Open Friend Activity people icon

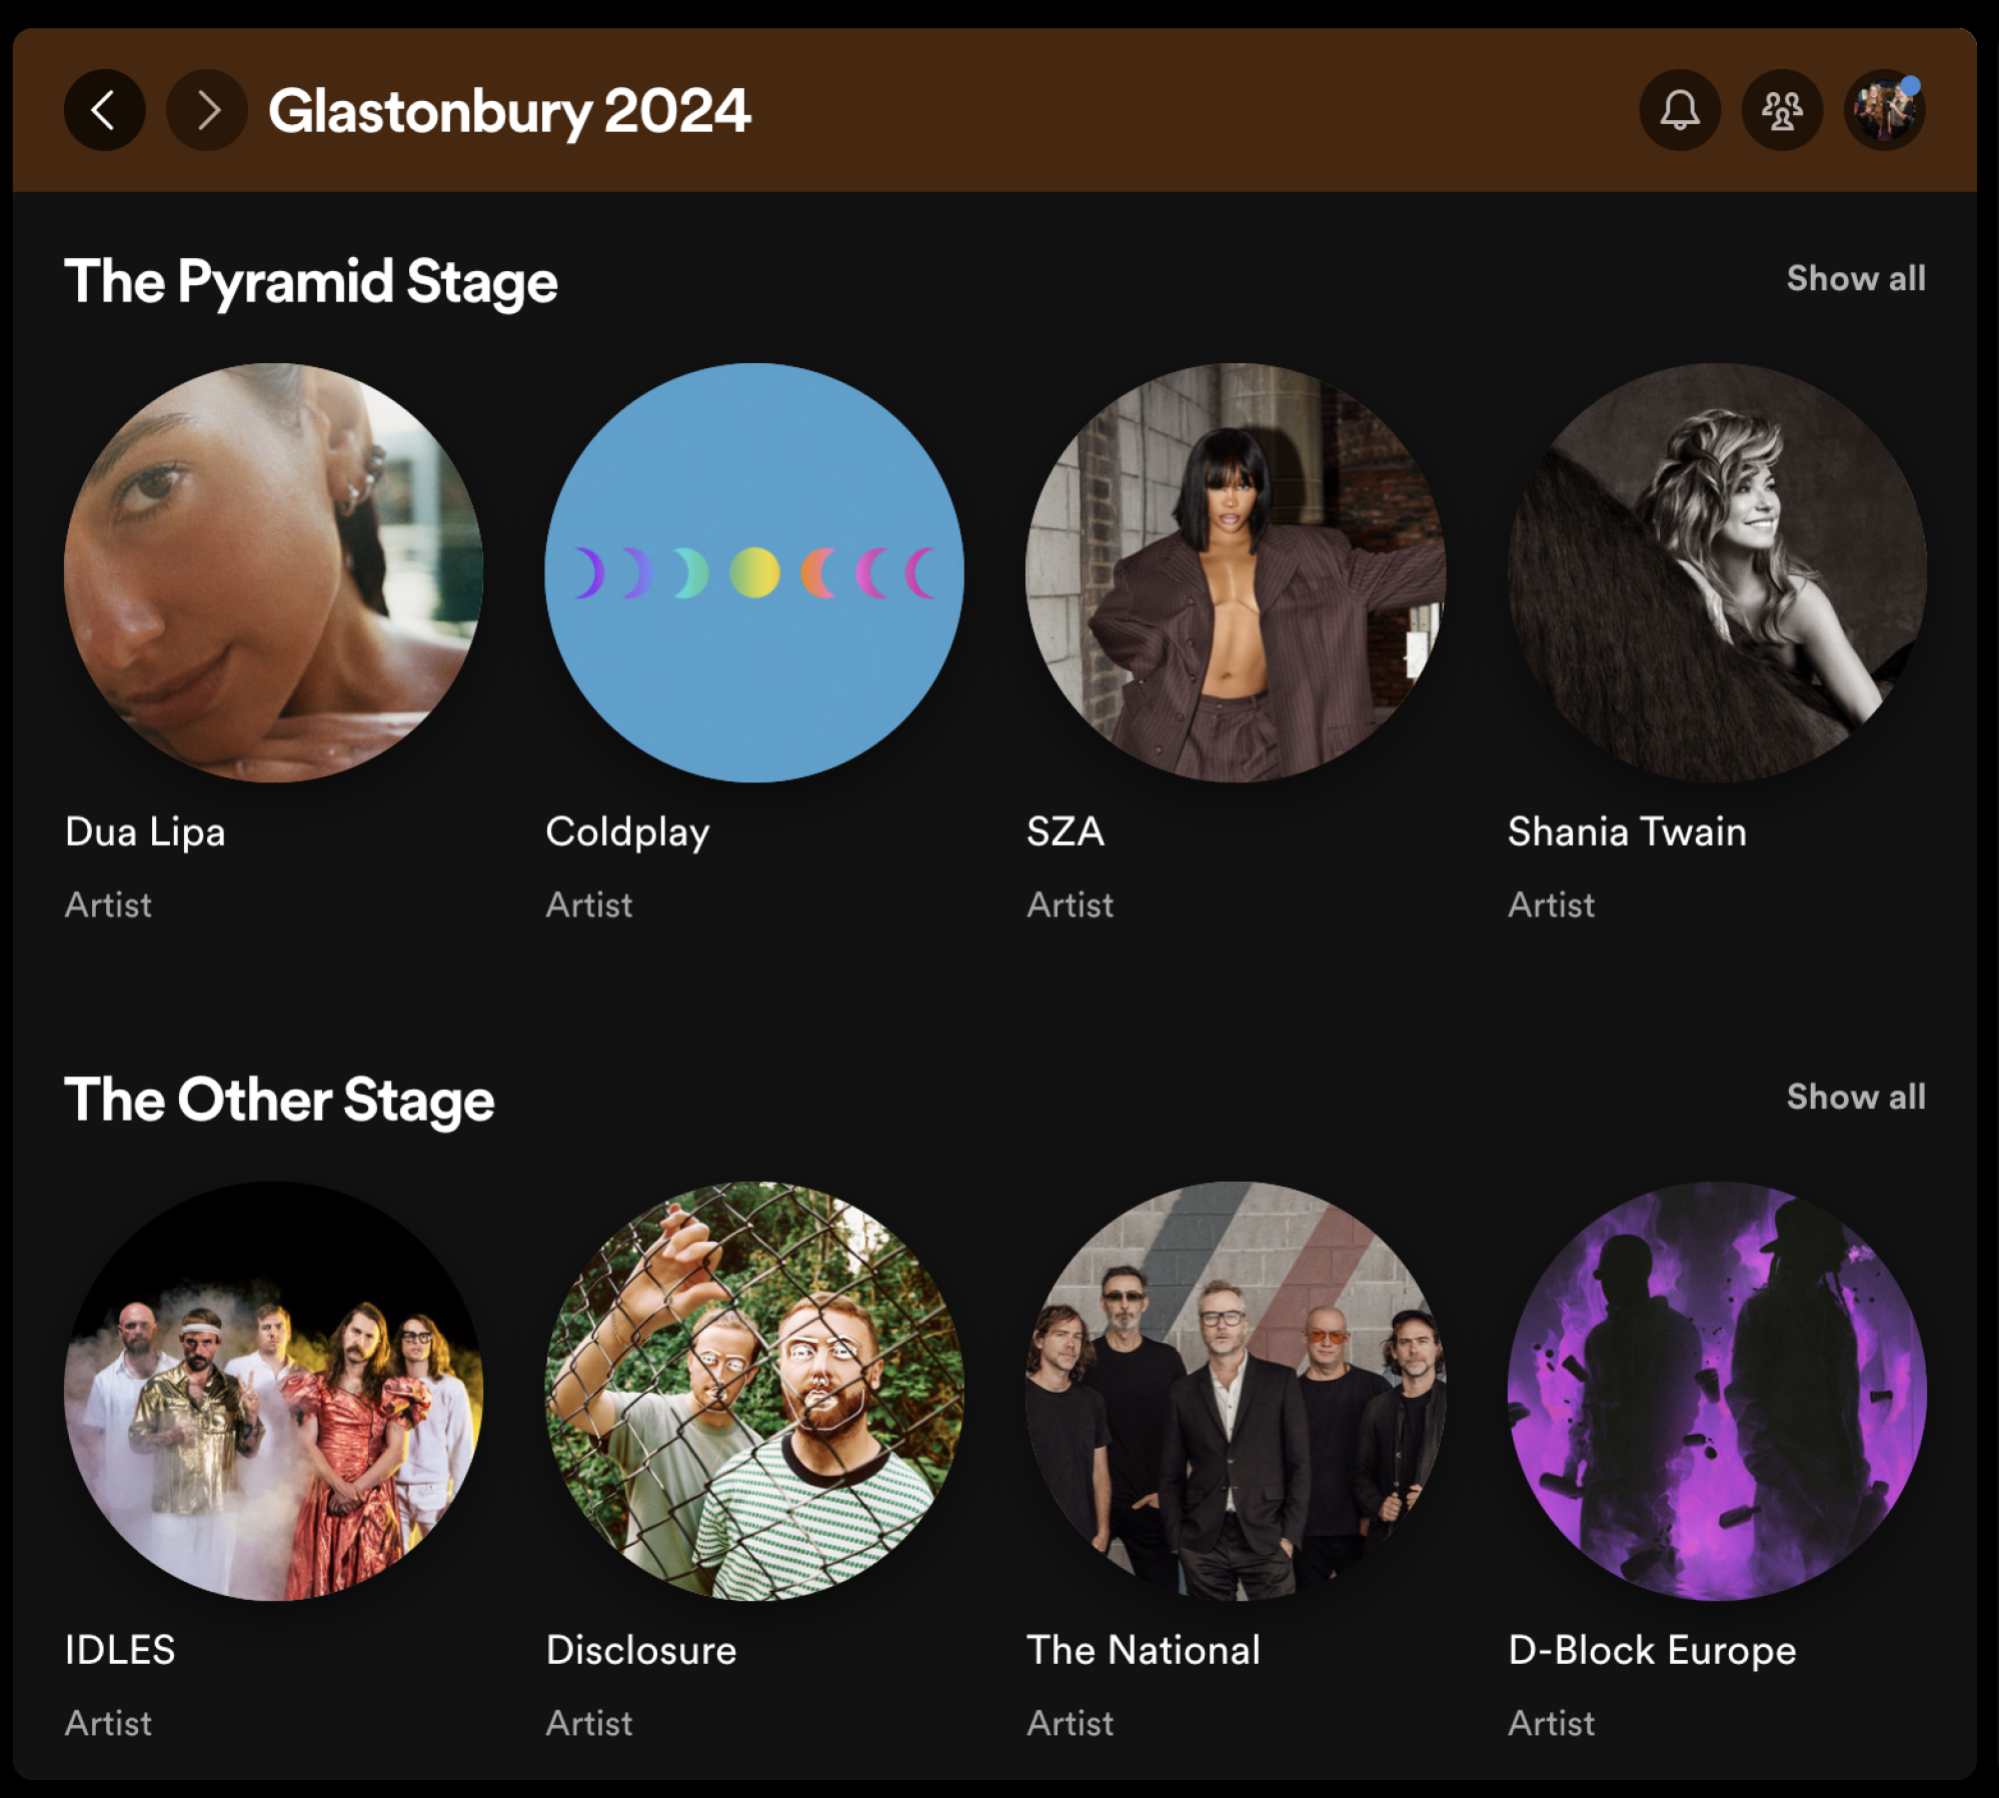[x=1782, y=110]
